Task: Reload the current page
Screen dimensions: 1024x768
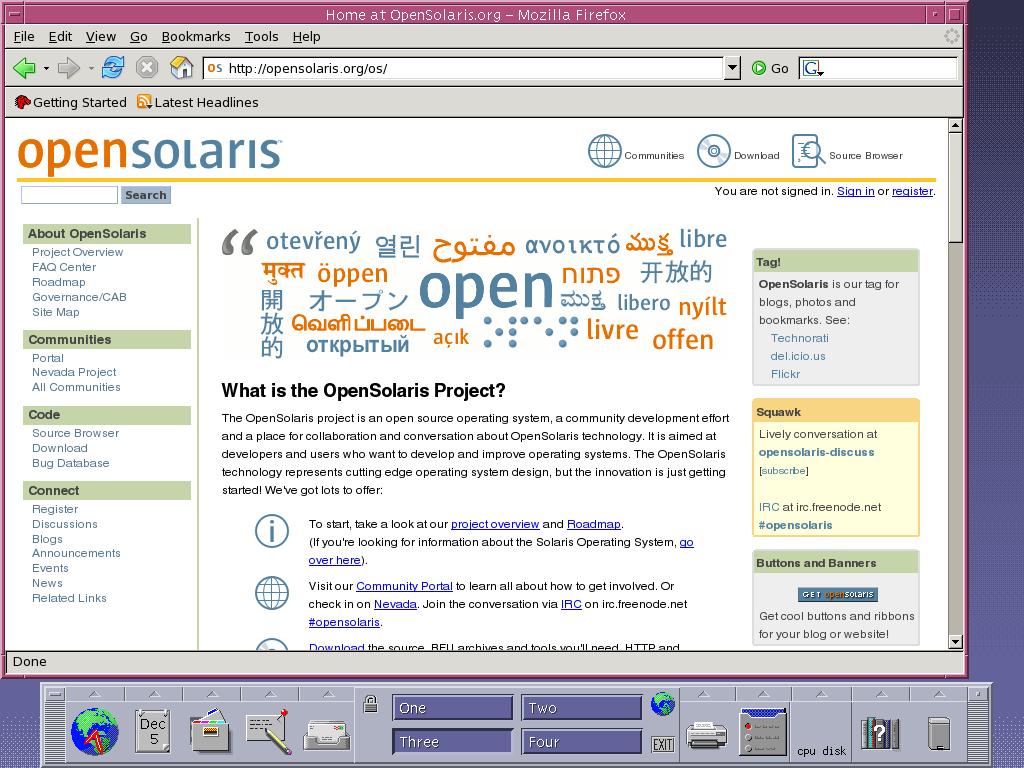Action: (113, 68)
